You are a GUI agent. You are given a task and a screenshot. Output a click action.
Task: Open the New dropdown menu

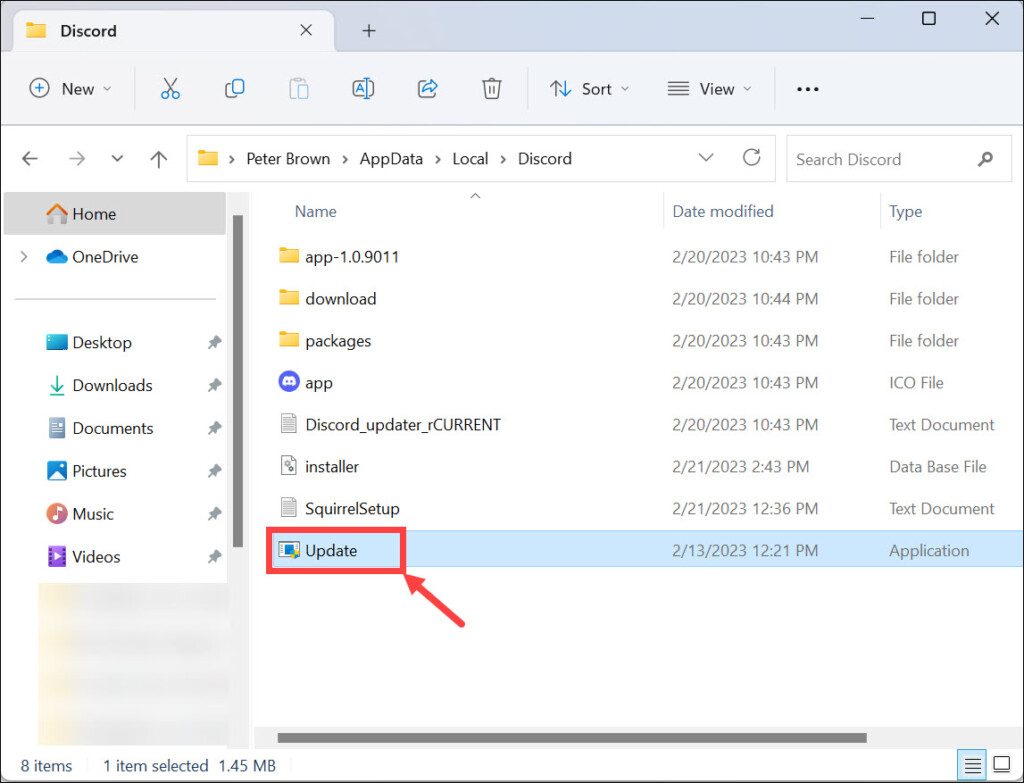pos(70,89)
